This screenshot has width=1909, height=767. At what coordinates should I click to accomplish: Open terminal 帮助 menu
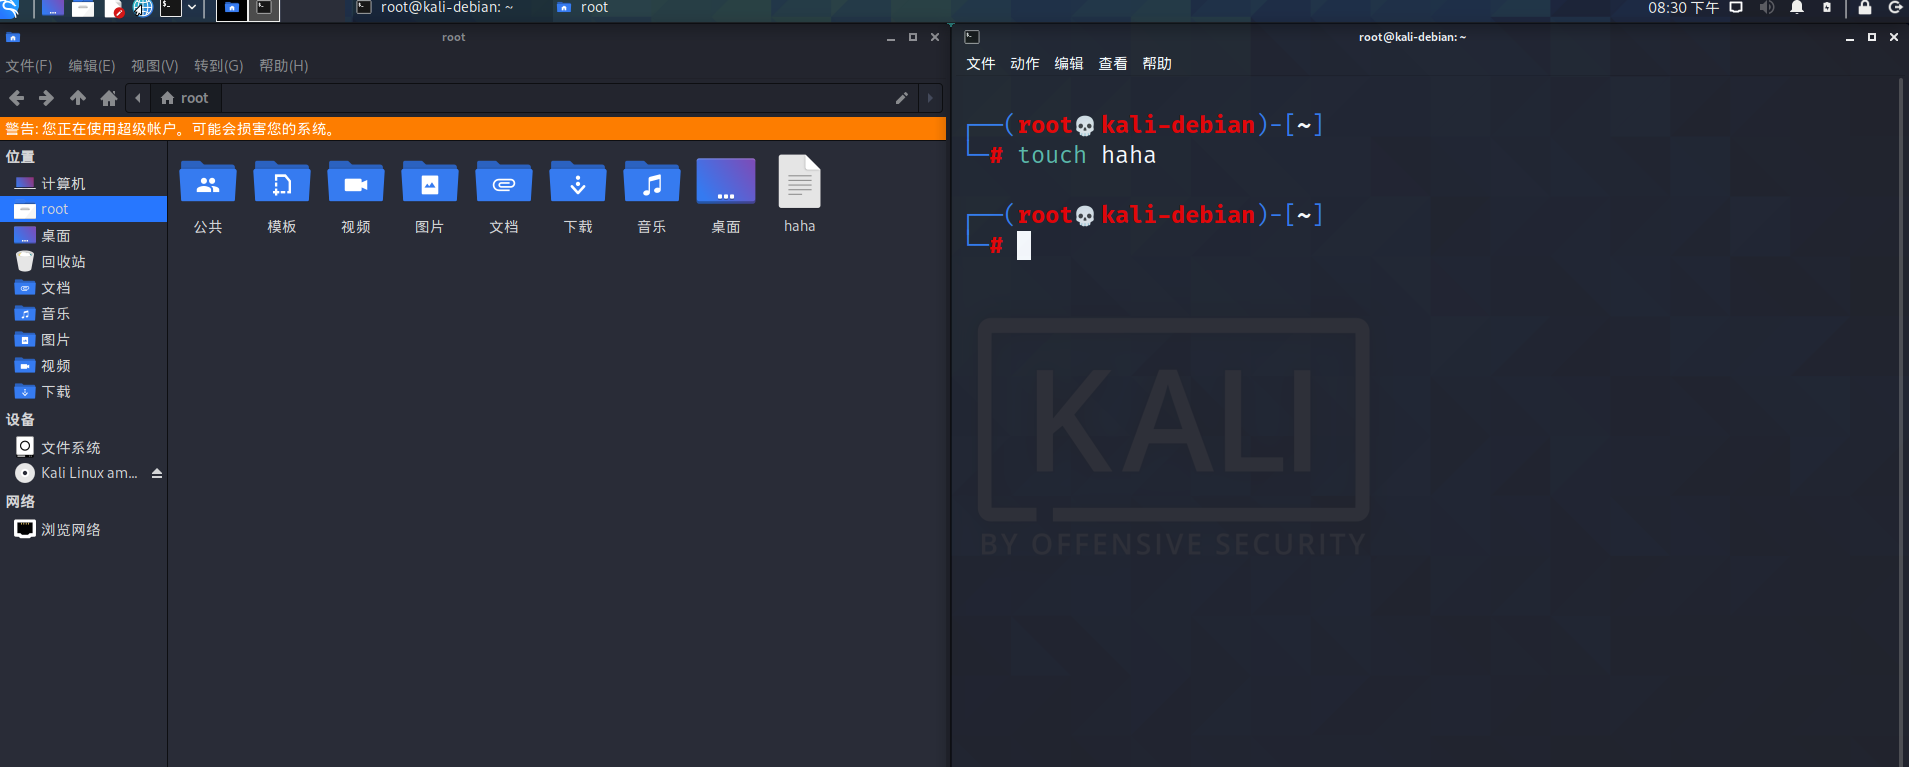[x=1157, y=64]
